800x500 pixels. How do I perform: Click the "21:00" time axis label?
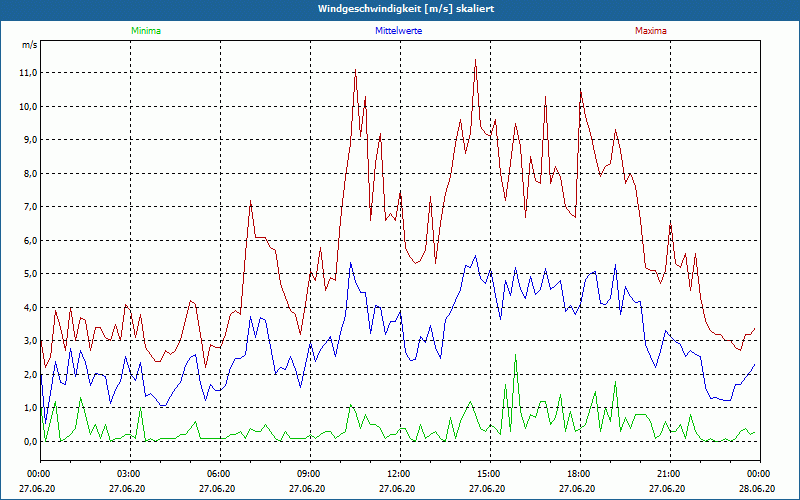667,474
